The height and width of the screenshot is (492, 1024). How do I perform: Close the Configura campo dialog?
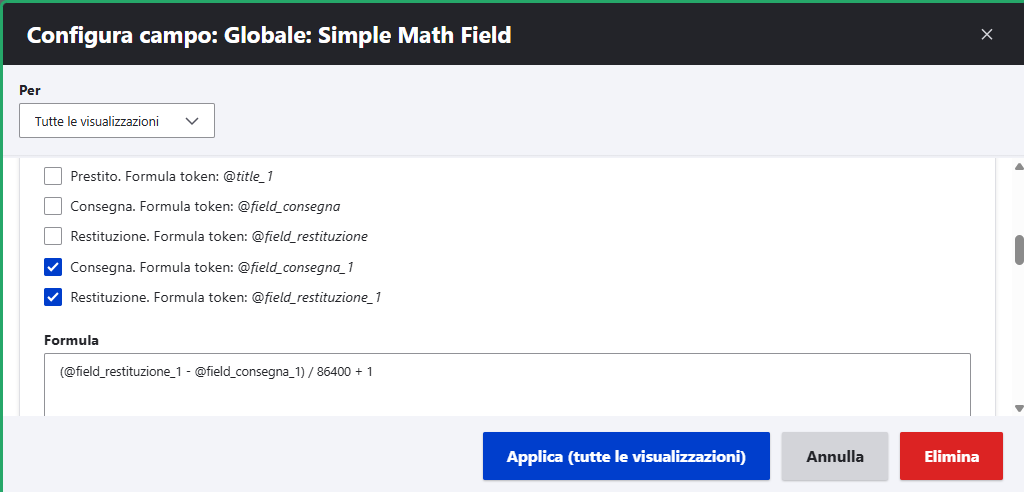coord(987,34)
